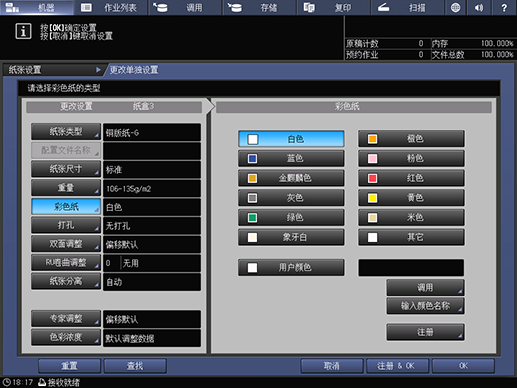517x388 pixels.
Task: Open the 重量 weight setting
Action: 66,188
